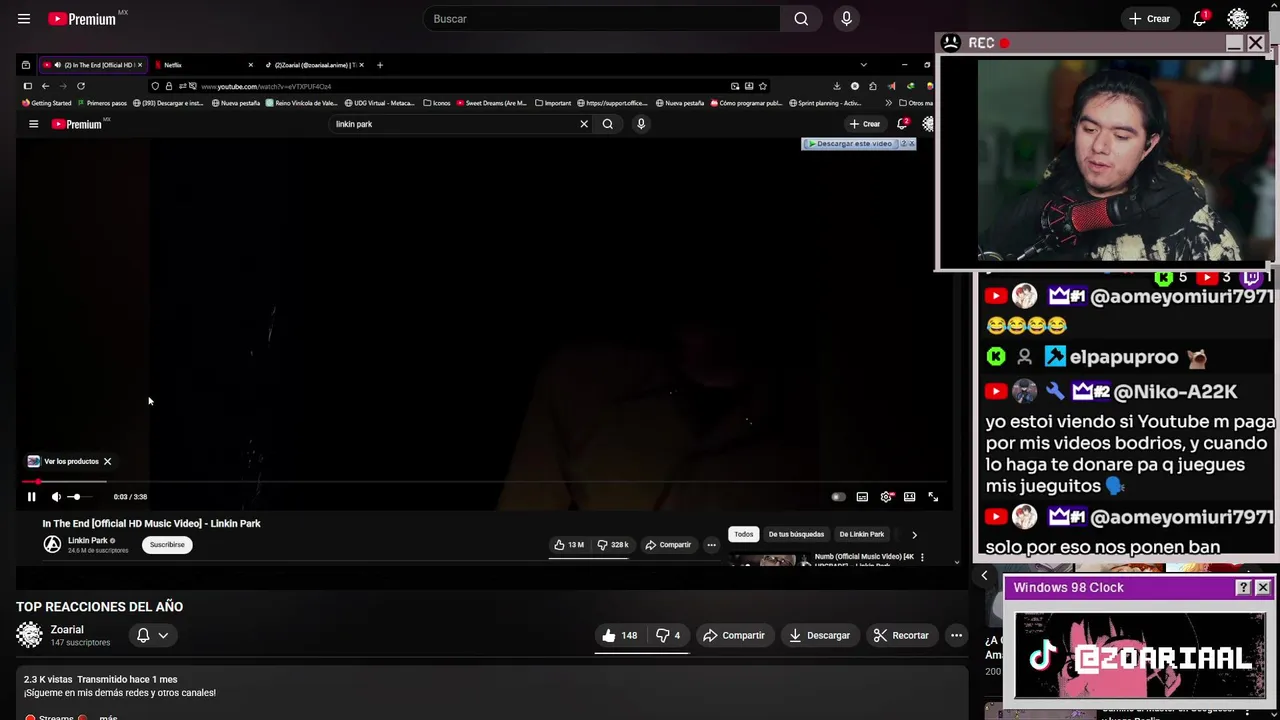Viewport: 1280px width, 720px height.
Task: Open the Linkin Park channel avatar
Action: tap(52, 544)
